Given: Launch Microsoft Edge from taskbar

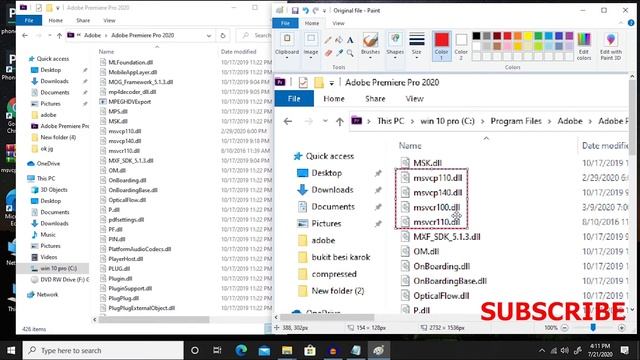Looking at the screenshot, I should 241,350.
